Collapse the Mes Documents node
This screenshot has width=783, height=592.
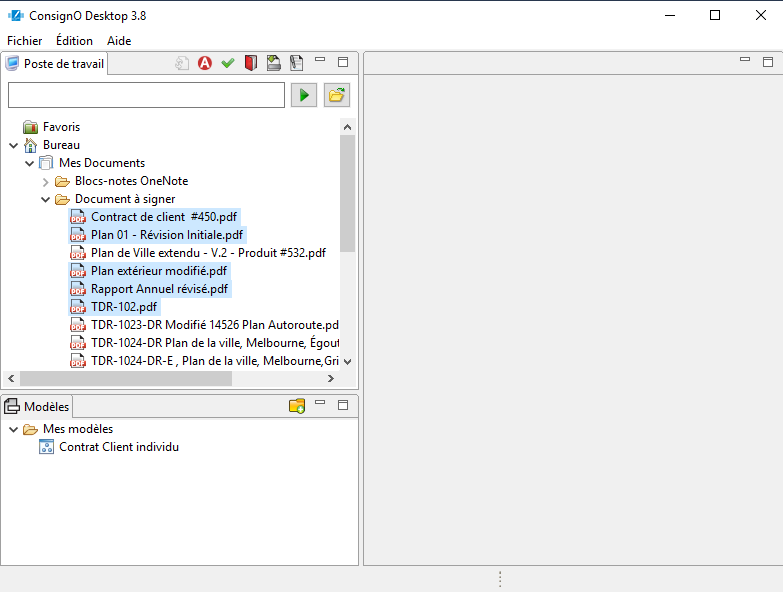click(x=29, y=163)
